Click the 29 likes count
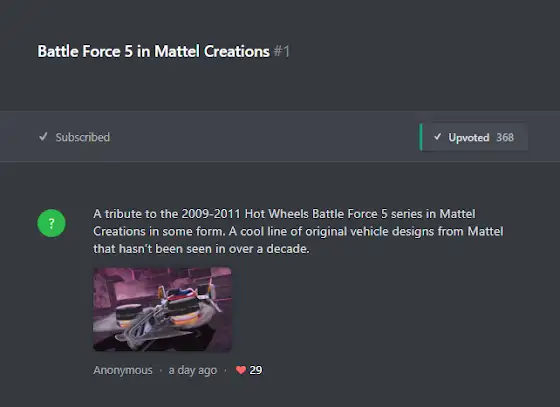The image size is (560, 407). 256,370
